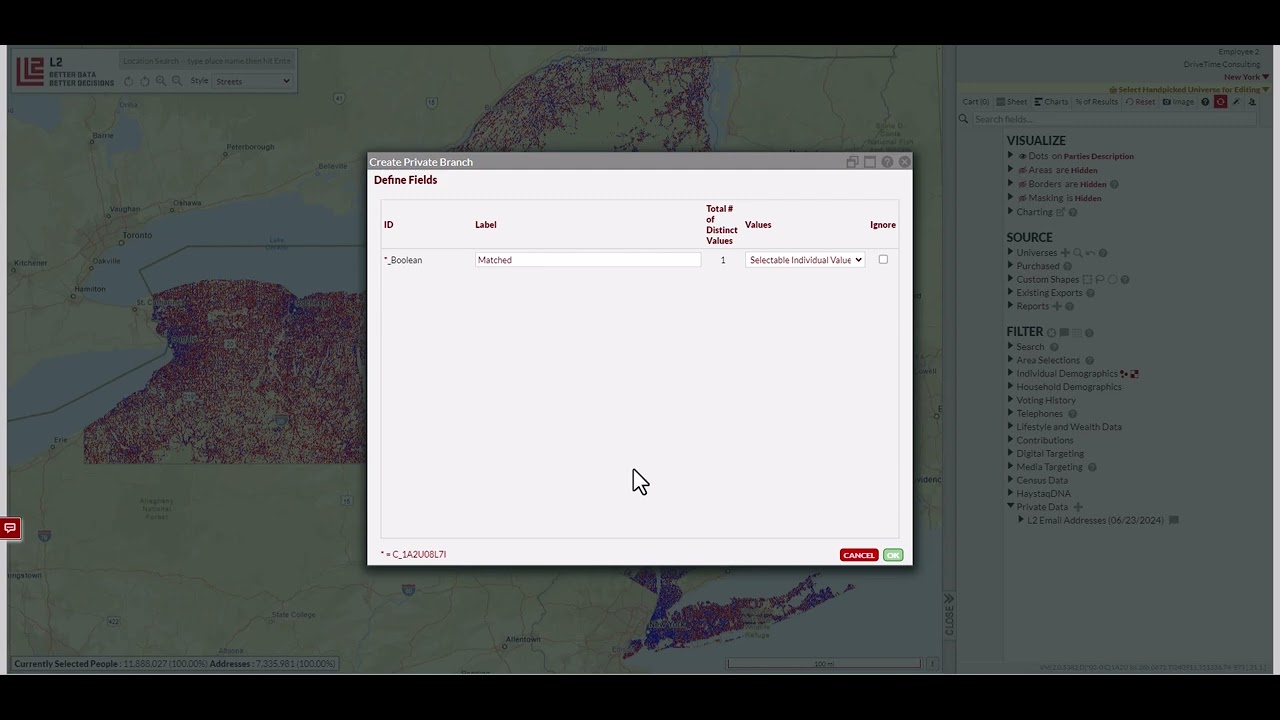1280x720 pixels.
Task: Click the Universes undo arrow icon
Action: pos(1090,253)
